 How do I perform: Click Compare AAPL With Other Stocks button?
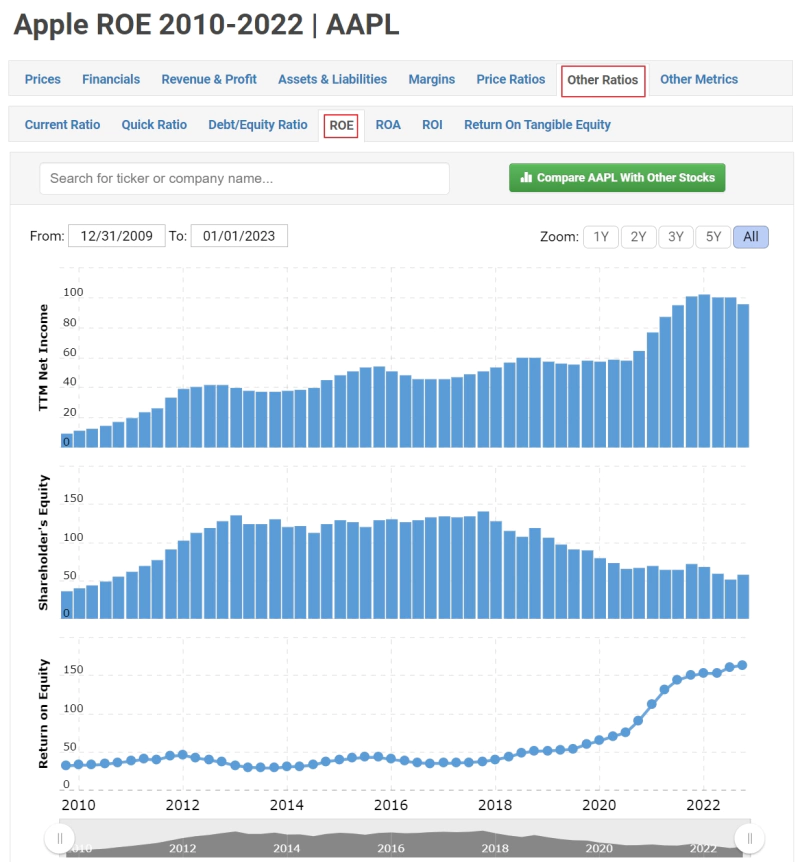point(617,178)
